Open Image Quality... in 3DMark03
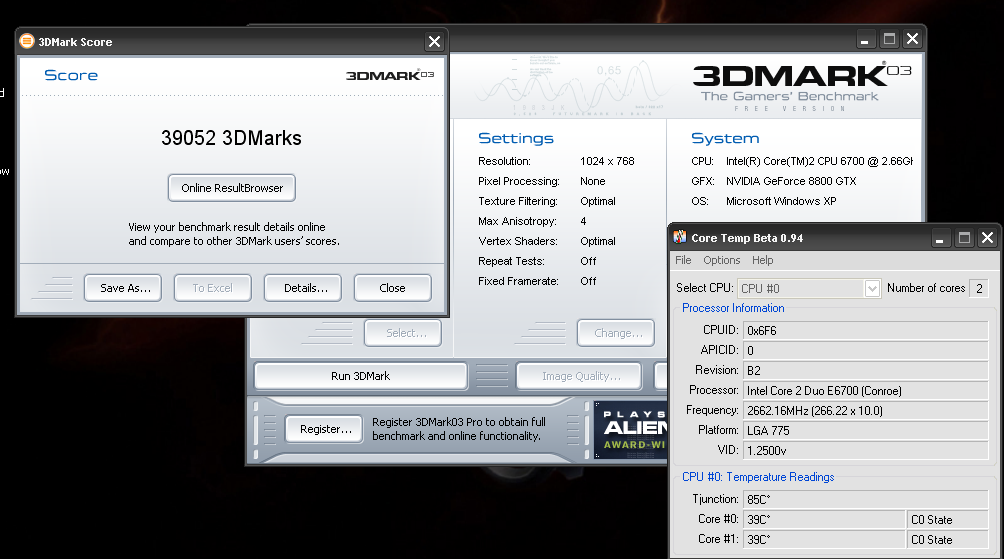The width and height of the screenshot is (1004, 559). click(x=579, y=376)
